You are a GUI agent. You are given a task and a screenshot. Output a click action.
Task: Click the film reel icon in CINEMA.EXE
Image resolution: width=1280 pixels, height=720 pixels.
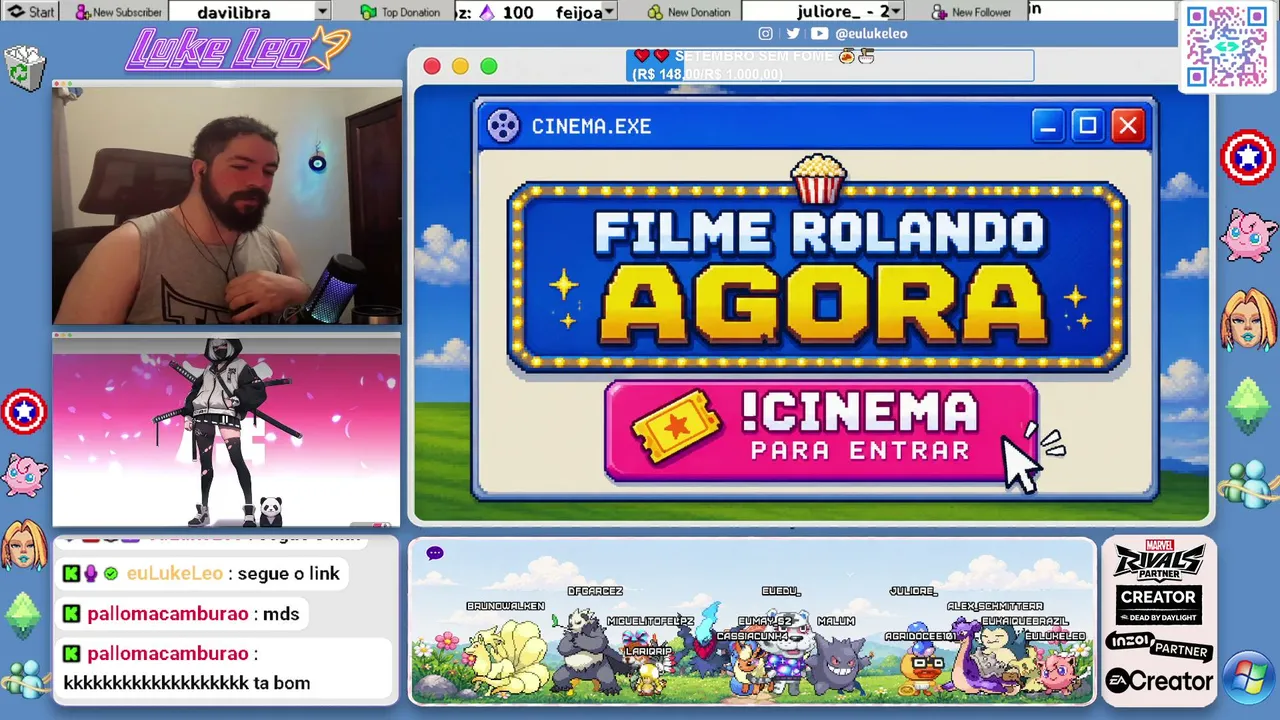tap(503, 126)
